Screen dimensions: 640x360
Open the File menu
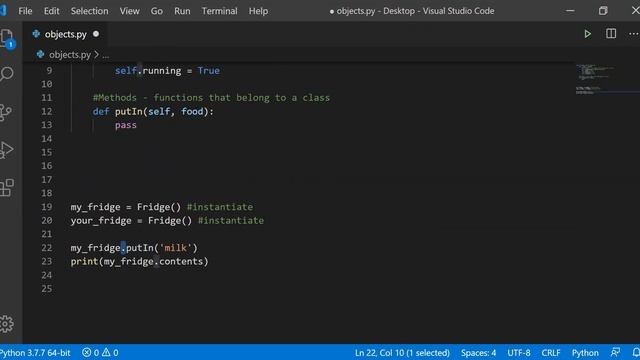[x=25, y=11]
